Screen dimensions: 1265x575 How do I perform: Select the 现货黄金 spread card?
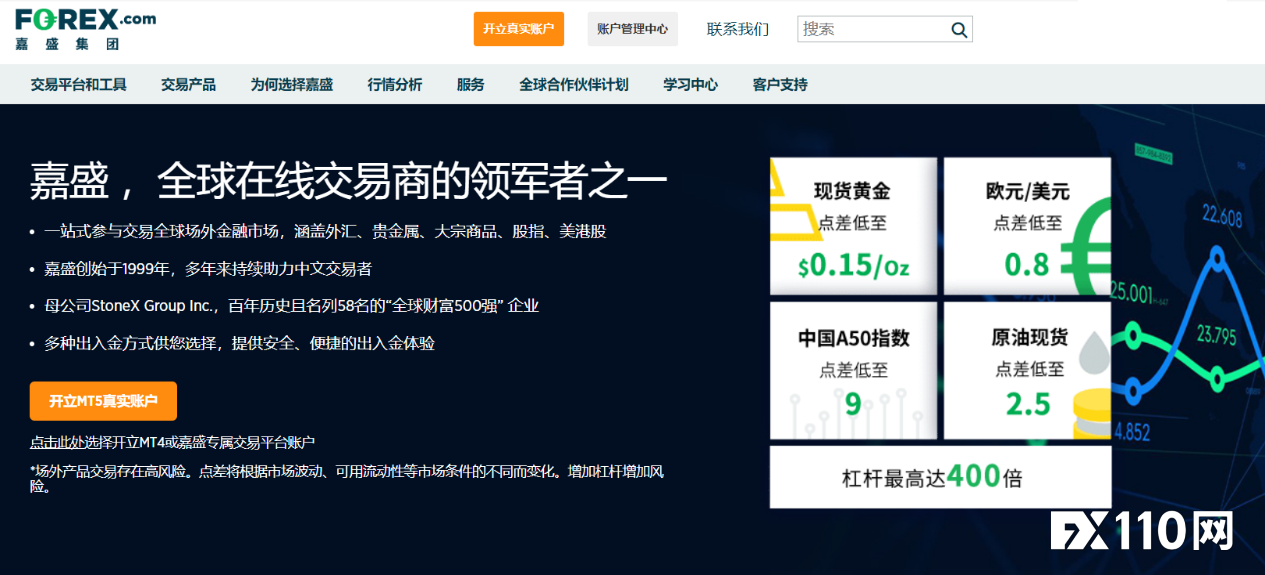coord(853,225)
